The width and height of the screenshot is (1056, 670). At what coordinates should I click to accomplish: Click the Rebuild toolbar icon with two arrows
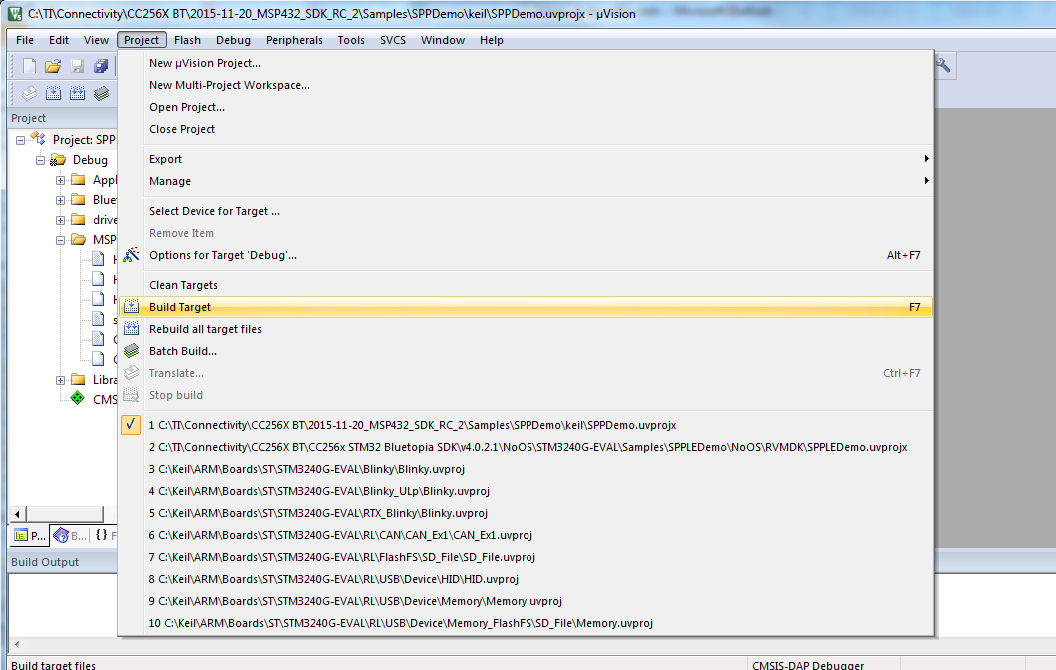pyautogui.click(x=77, y=93)
